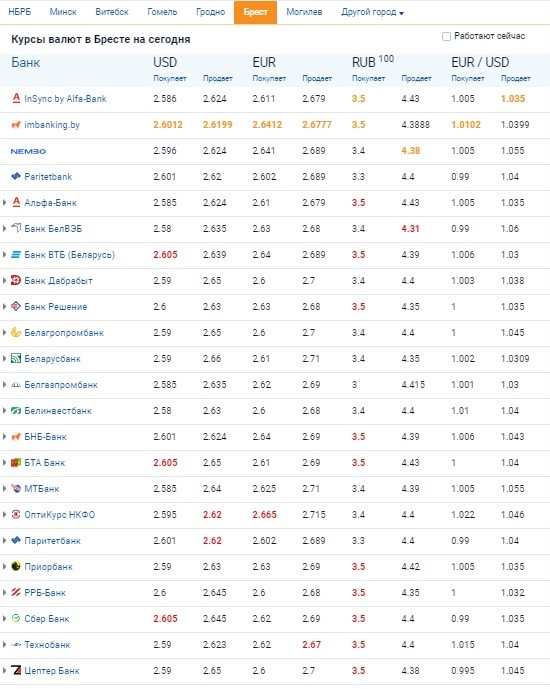The height and width of the screenshot is (689, 550).
Task: Open the 'Другой город' dropdown
Action: click(x=372, y=12)
